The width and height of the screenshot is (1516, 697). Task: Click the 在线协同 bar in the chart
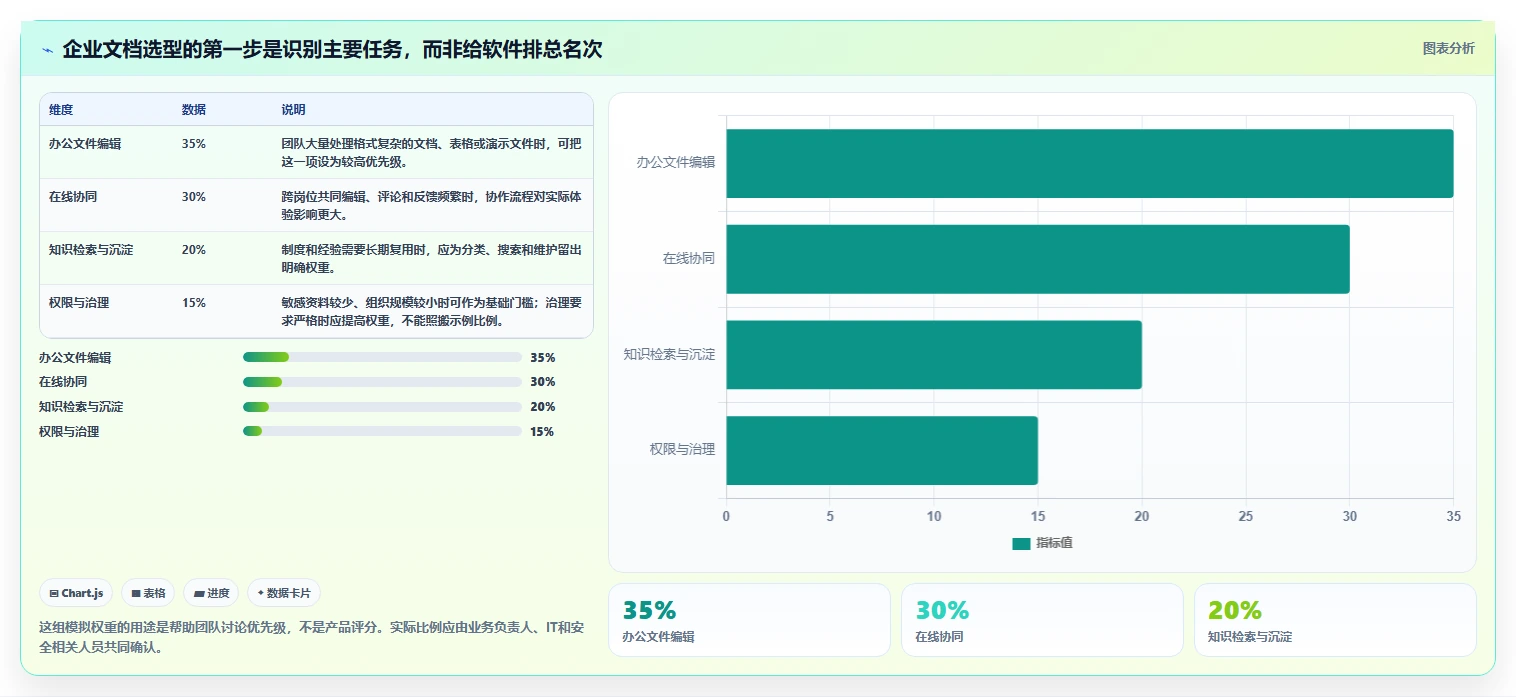pos(1038,259)
